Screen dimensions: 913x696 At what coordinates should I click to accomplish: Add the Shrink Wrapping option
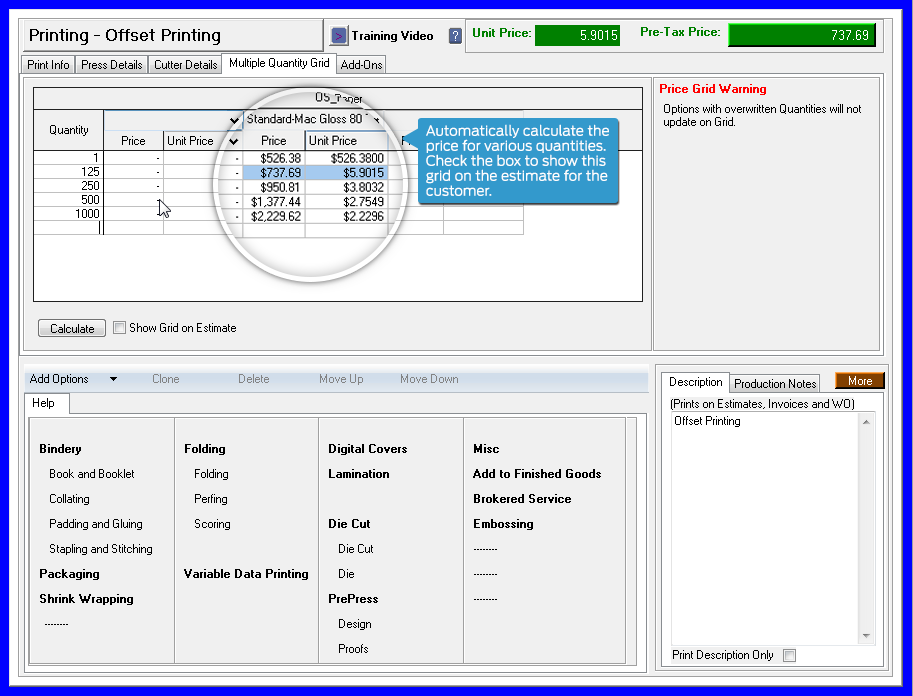pyautogui.click(x=86, y=599)
